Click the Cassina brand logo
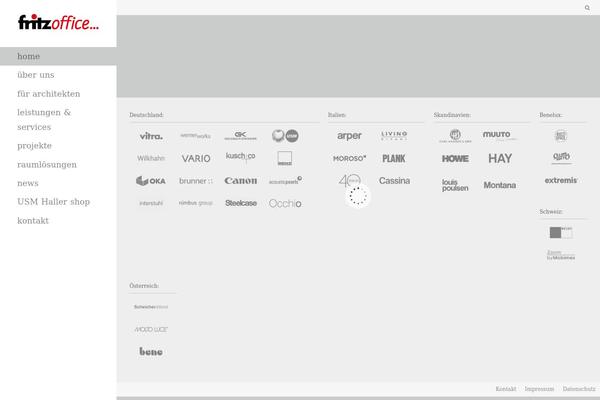The height and width of the screenshot is (400, 600). coord(394,181)
